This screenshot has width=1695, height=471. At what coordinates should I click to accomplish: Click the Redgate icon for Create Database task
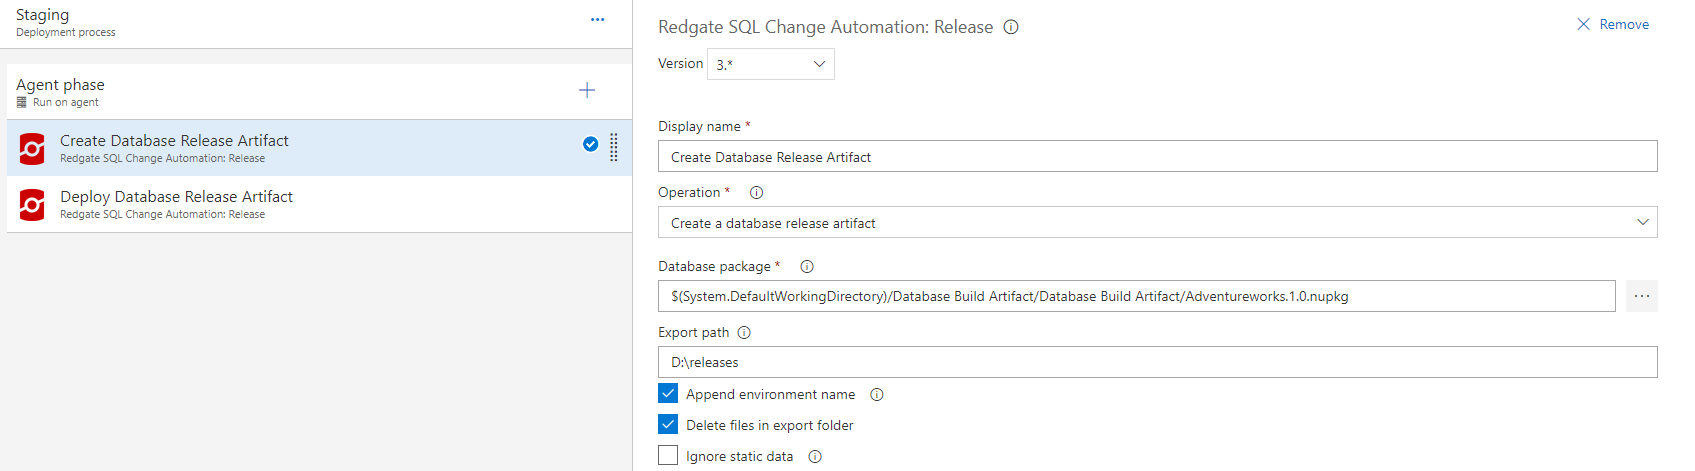coord(32,149)
